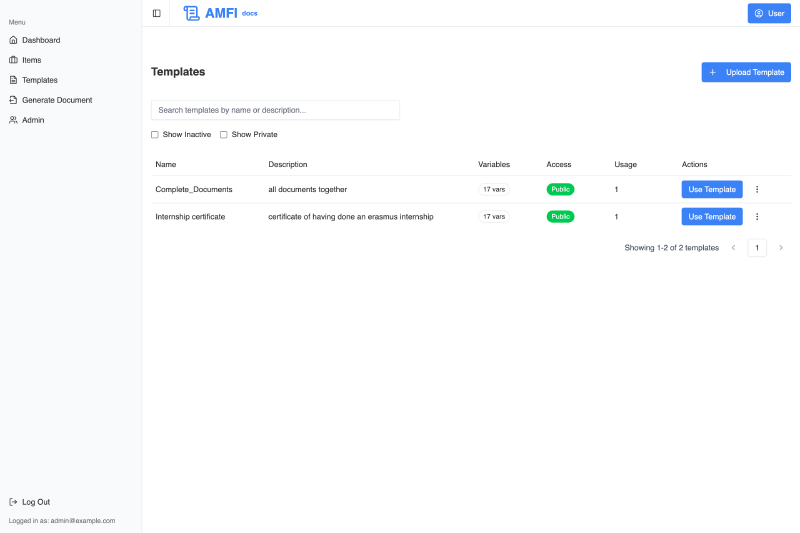Click the User button in the header
Viewport: 800px width, 533px height.
click(769, 13)
